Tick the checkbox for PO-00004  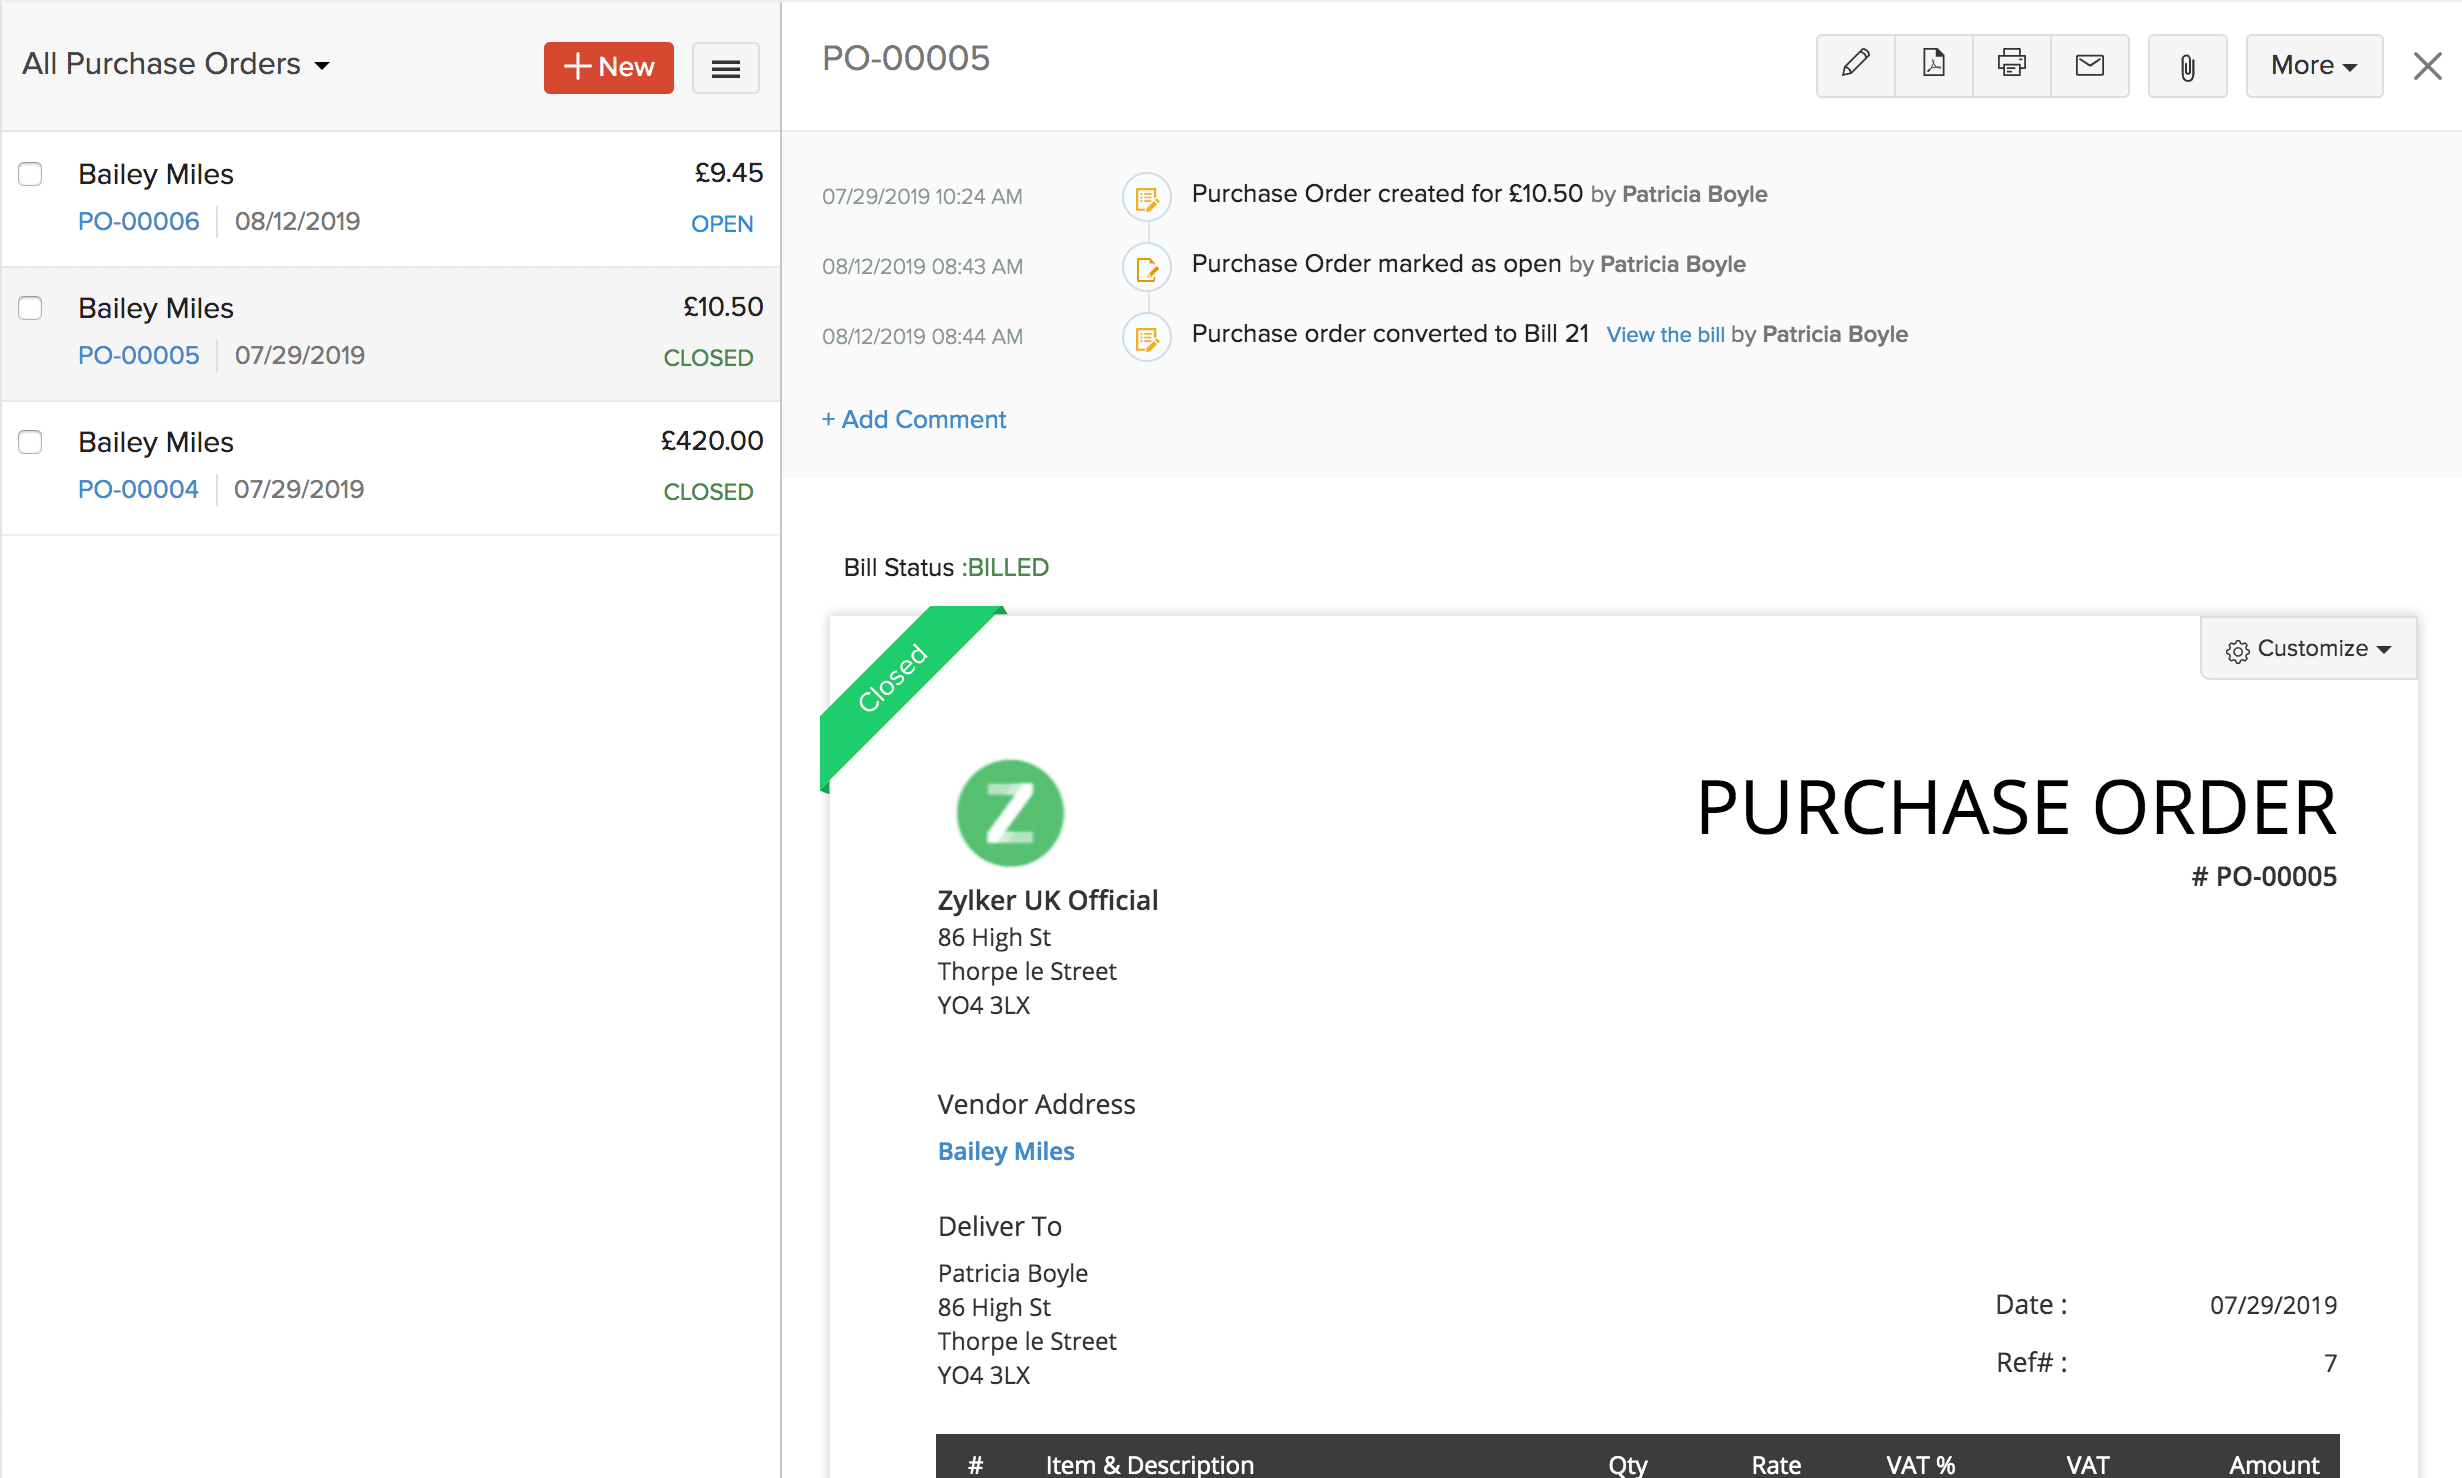[30, 442]
